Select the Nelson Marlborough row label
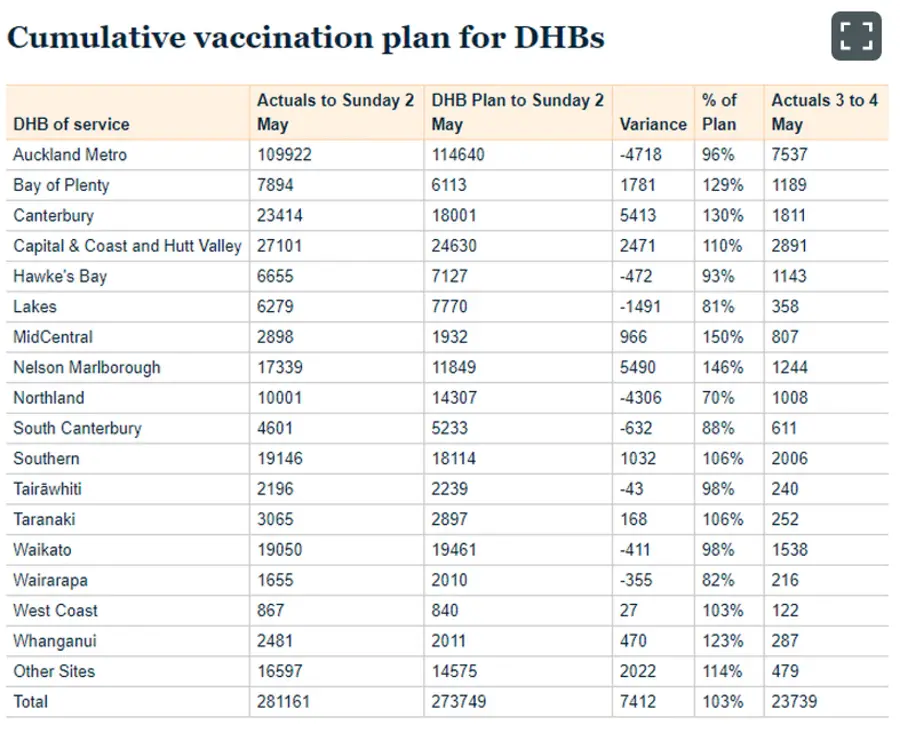The image size is (900, 741). (87, 368)
